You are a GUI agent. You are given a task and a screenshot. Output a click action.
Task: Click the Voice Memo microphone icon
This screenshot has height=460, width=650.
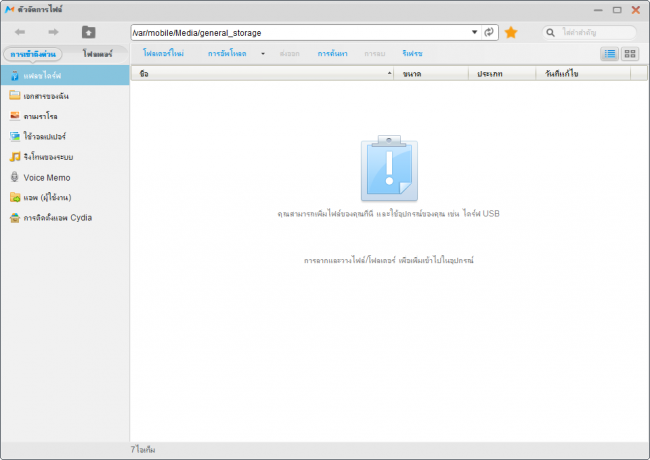point(15,177)
